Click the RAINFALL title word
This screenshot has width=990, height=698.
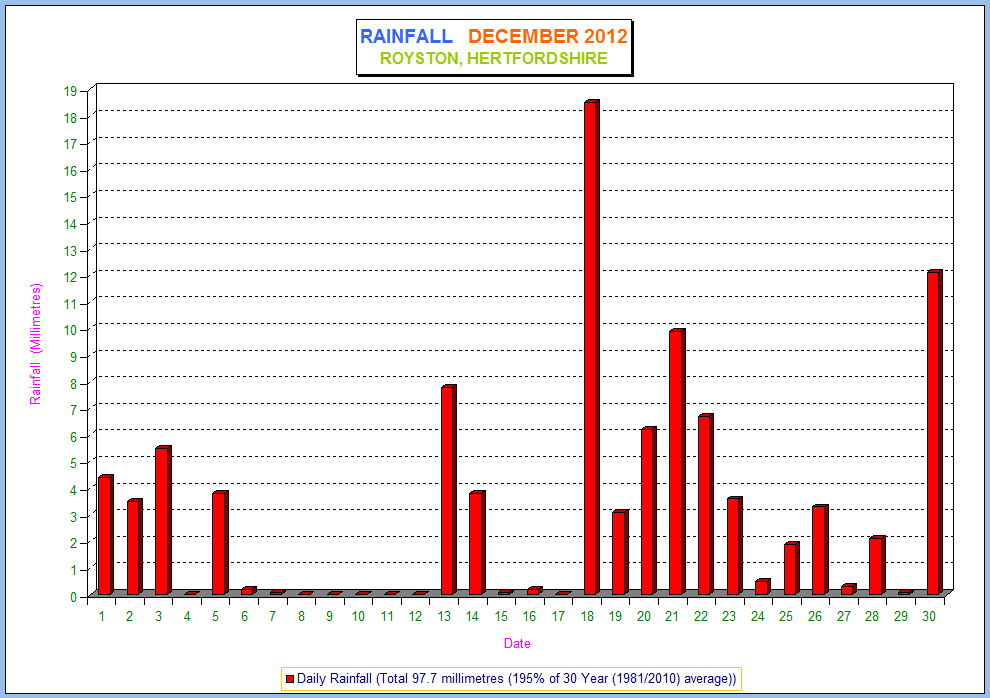[x=406, y=36]
